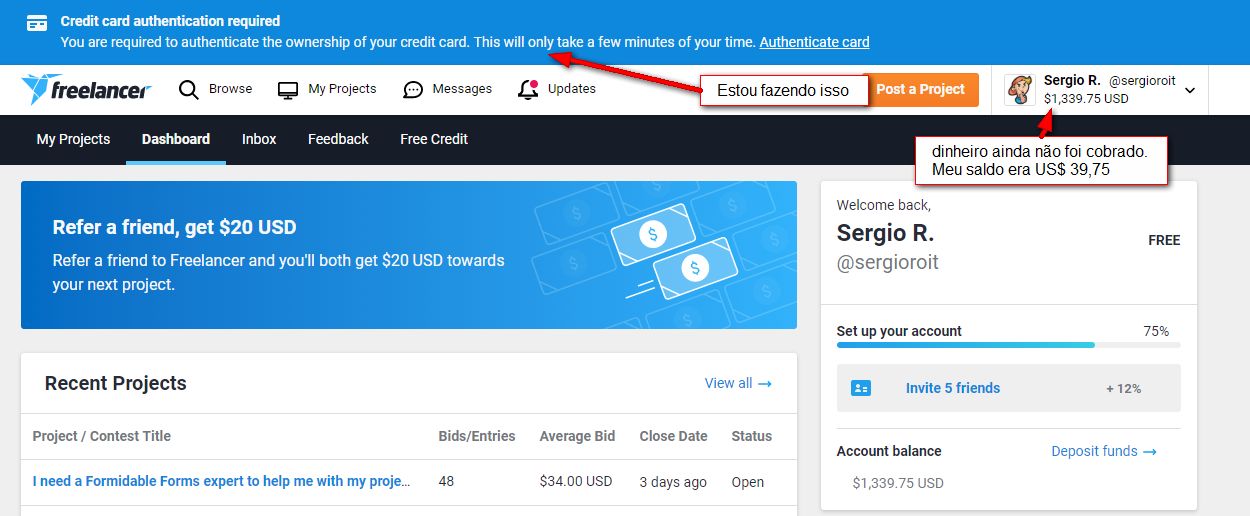This screenshot has width=1250, height=516.
Task: Open the View all projects link
Action: click(738, 383)
